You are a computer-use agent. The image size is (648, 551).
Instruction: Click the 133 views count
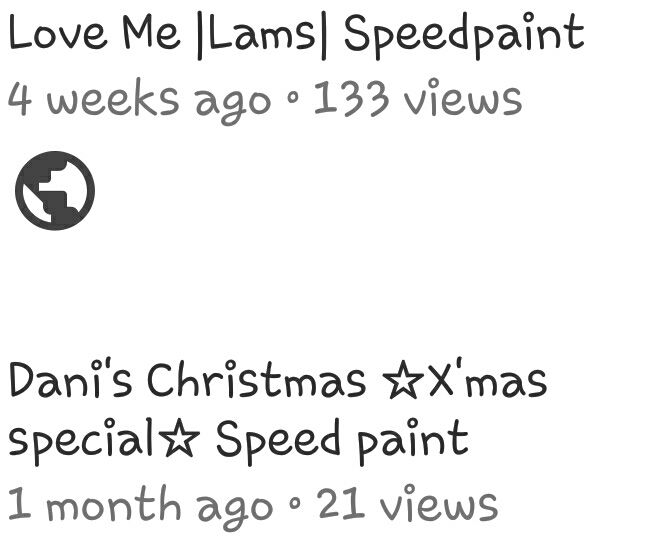click(x=417, y=97)
